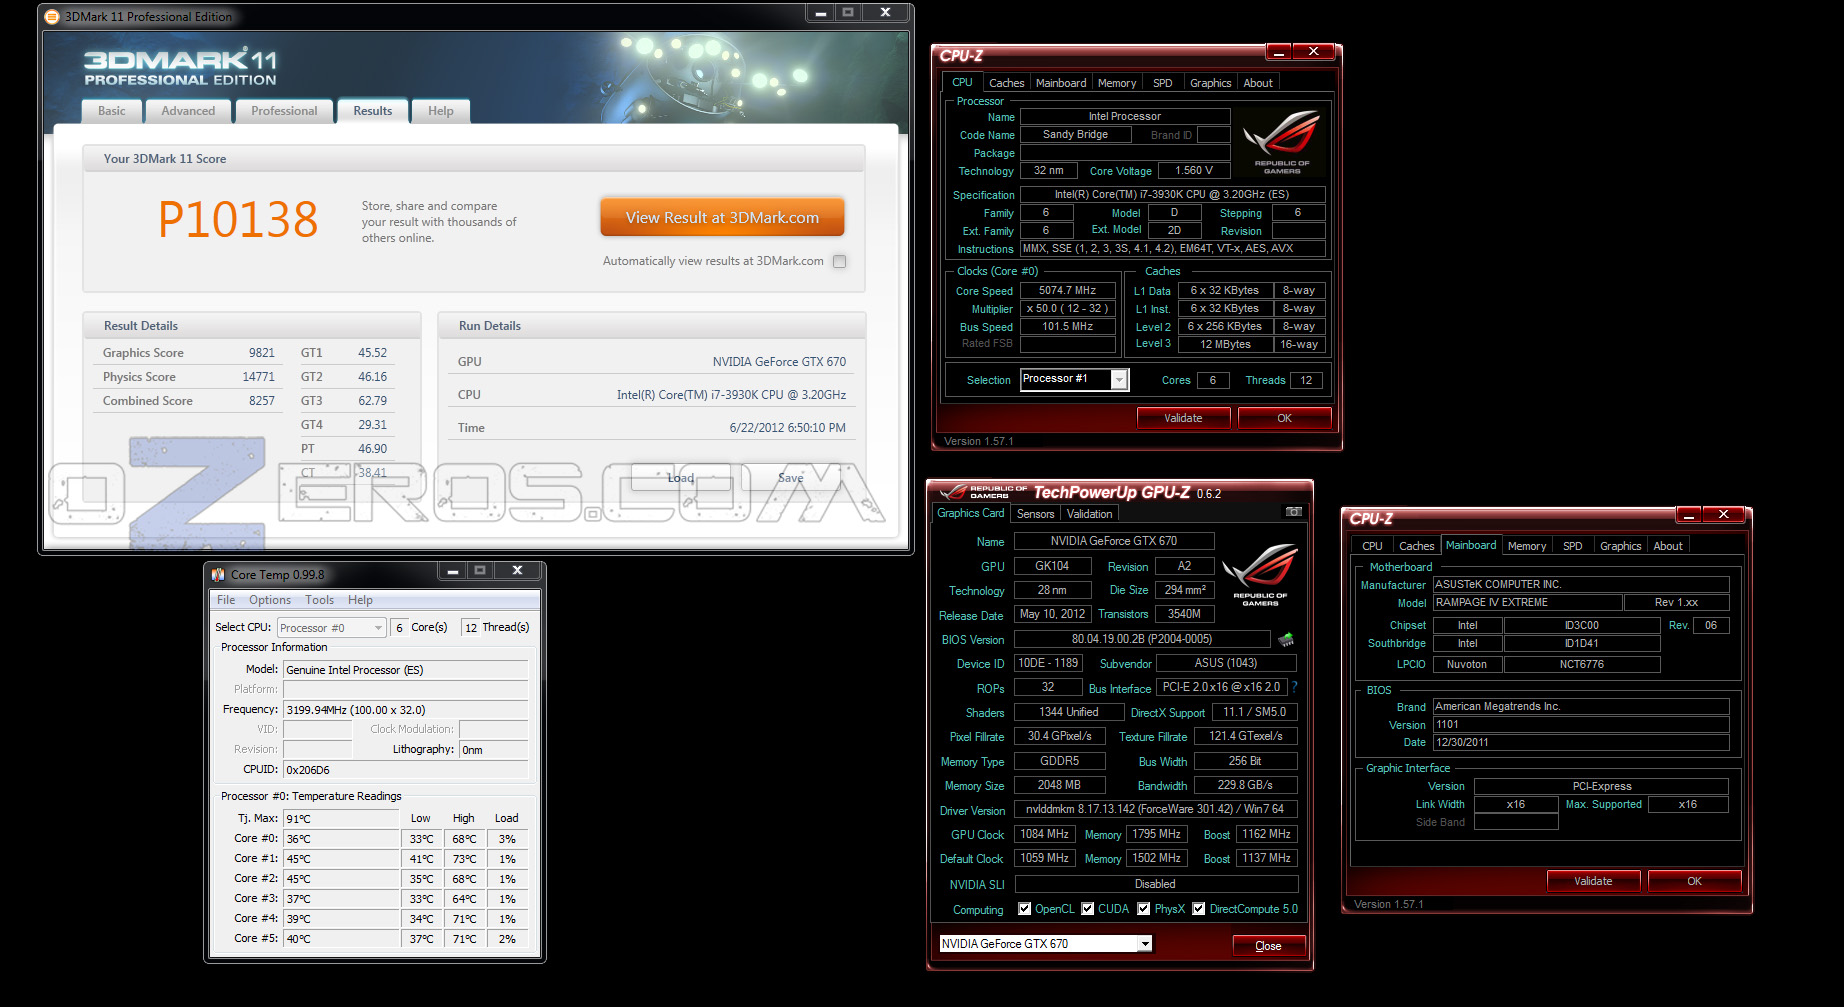Click the Save button in 3DMark 11
Viewport: 1844px width, 1007px height.
790,478
